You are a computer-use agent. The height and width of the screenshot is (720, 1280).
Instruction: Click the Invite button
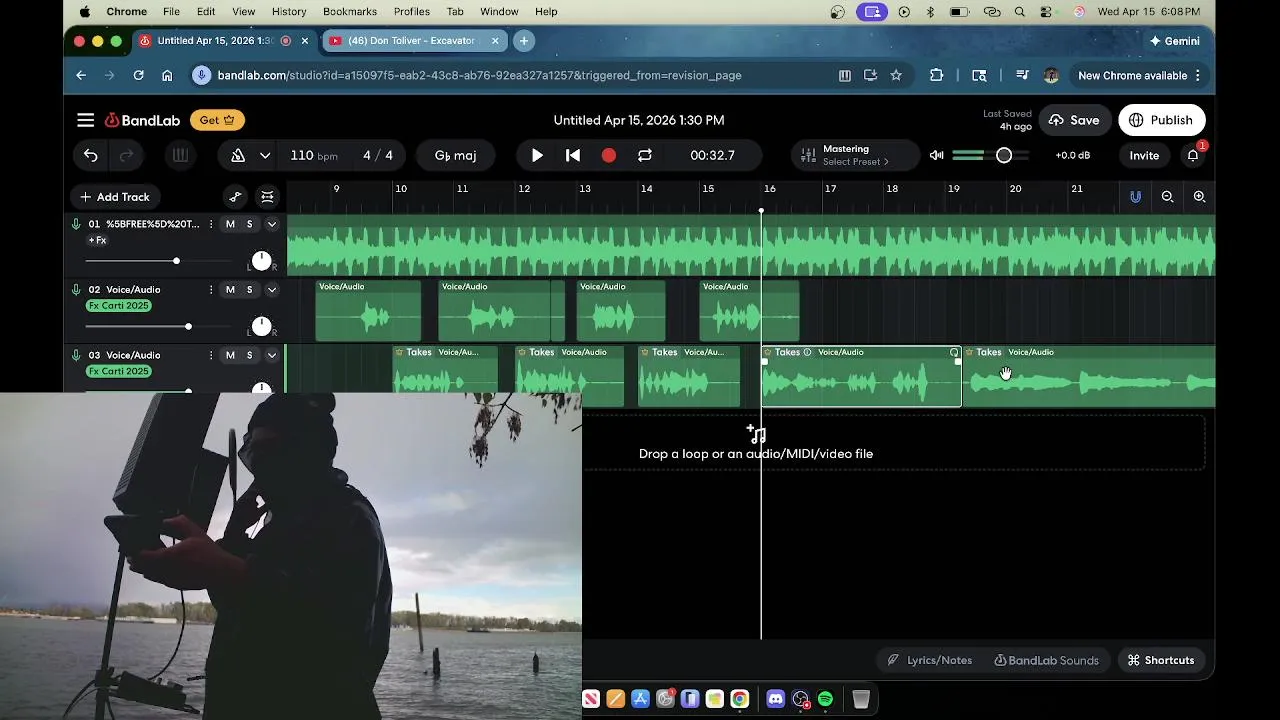pos(1144,155)
